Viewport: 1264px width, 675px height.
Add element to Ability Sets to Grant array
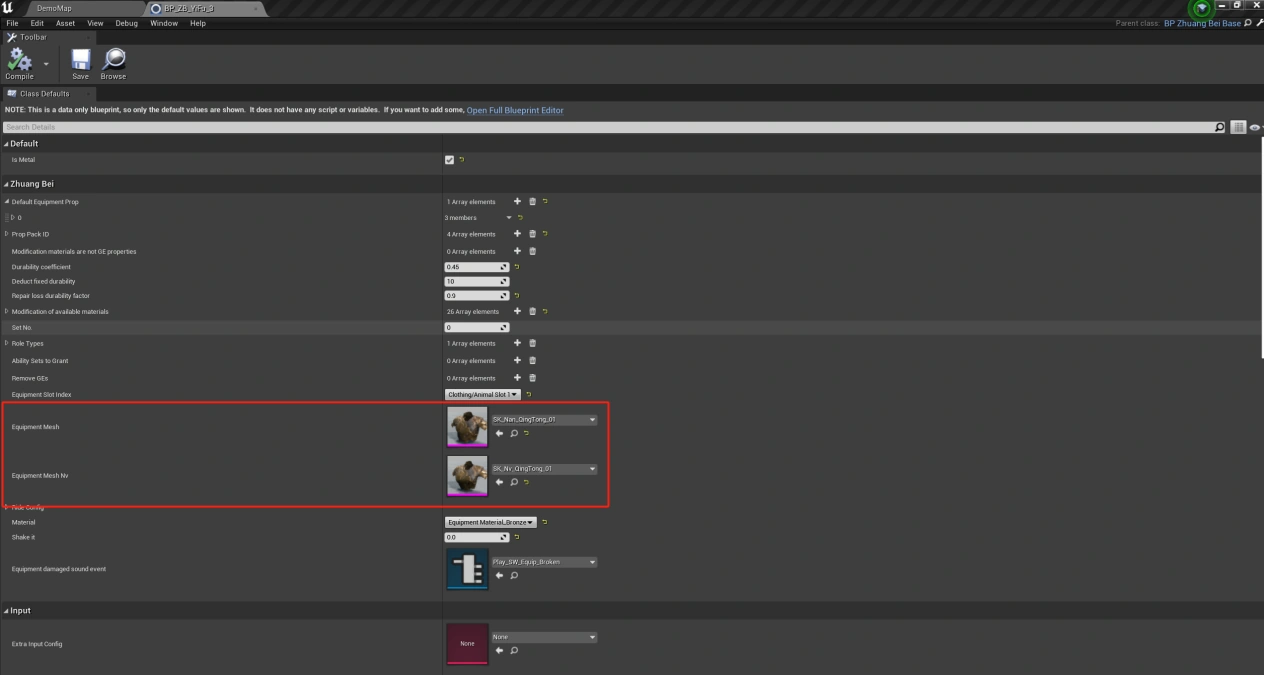coord(517,360)
